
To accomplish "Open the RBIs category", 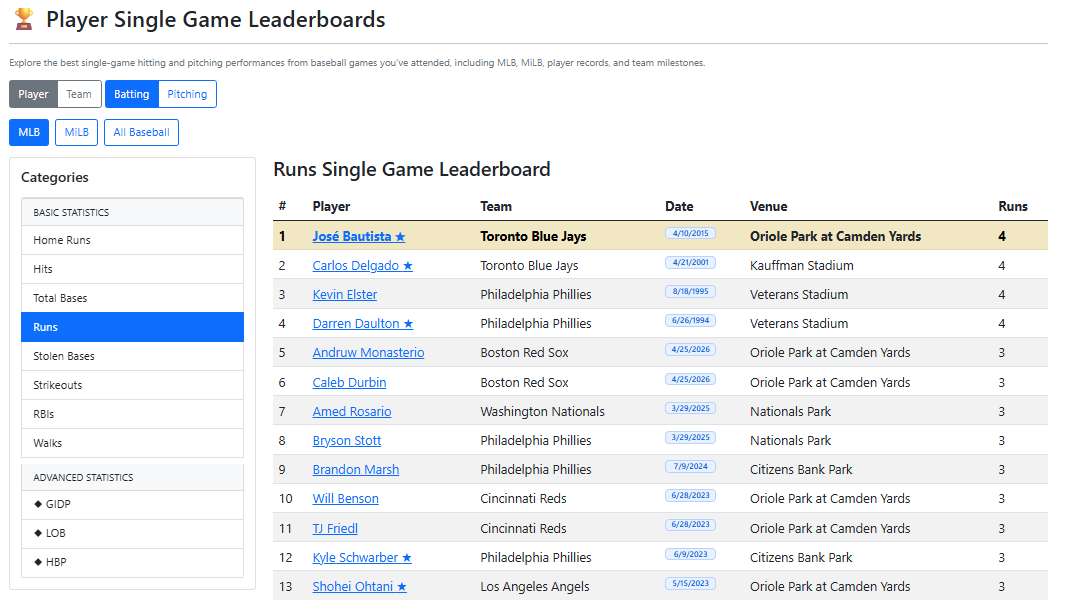I will point(133,414).
